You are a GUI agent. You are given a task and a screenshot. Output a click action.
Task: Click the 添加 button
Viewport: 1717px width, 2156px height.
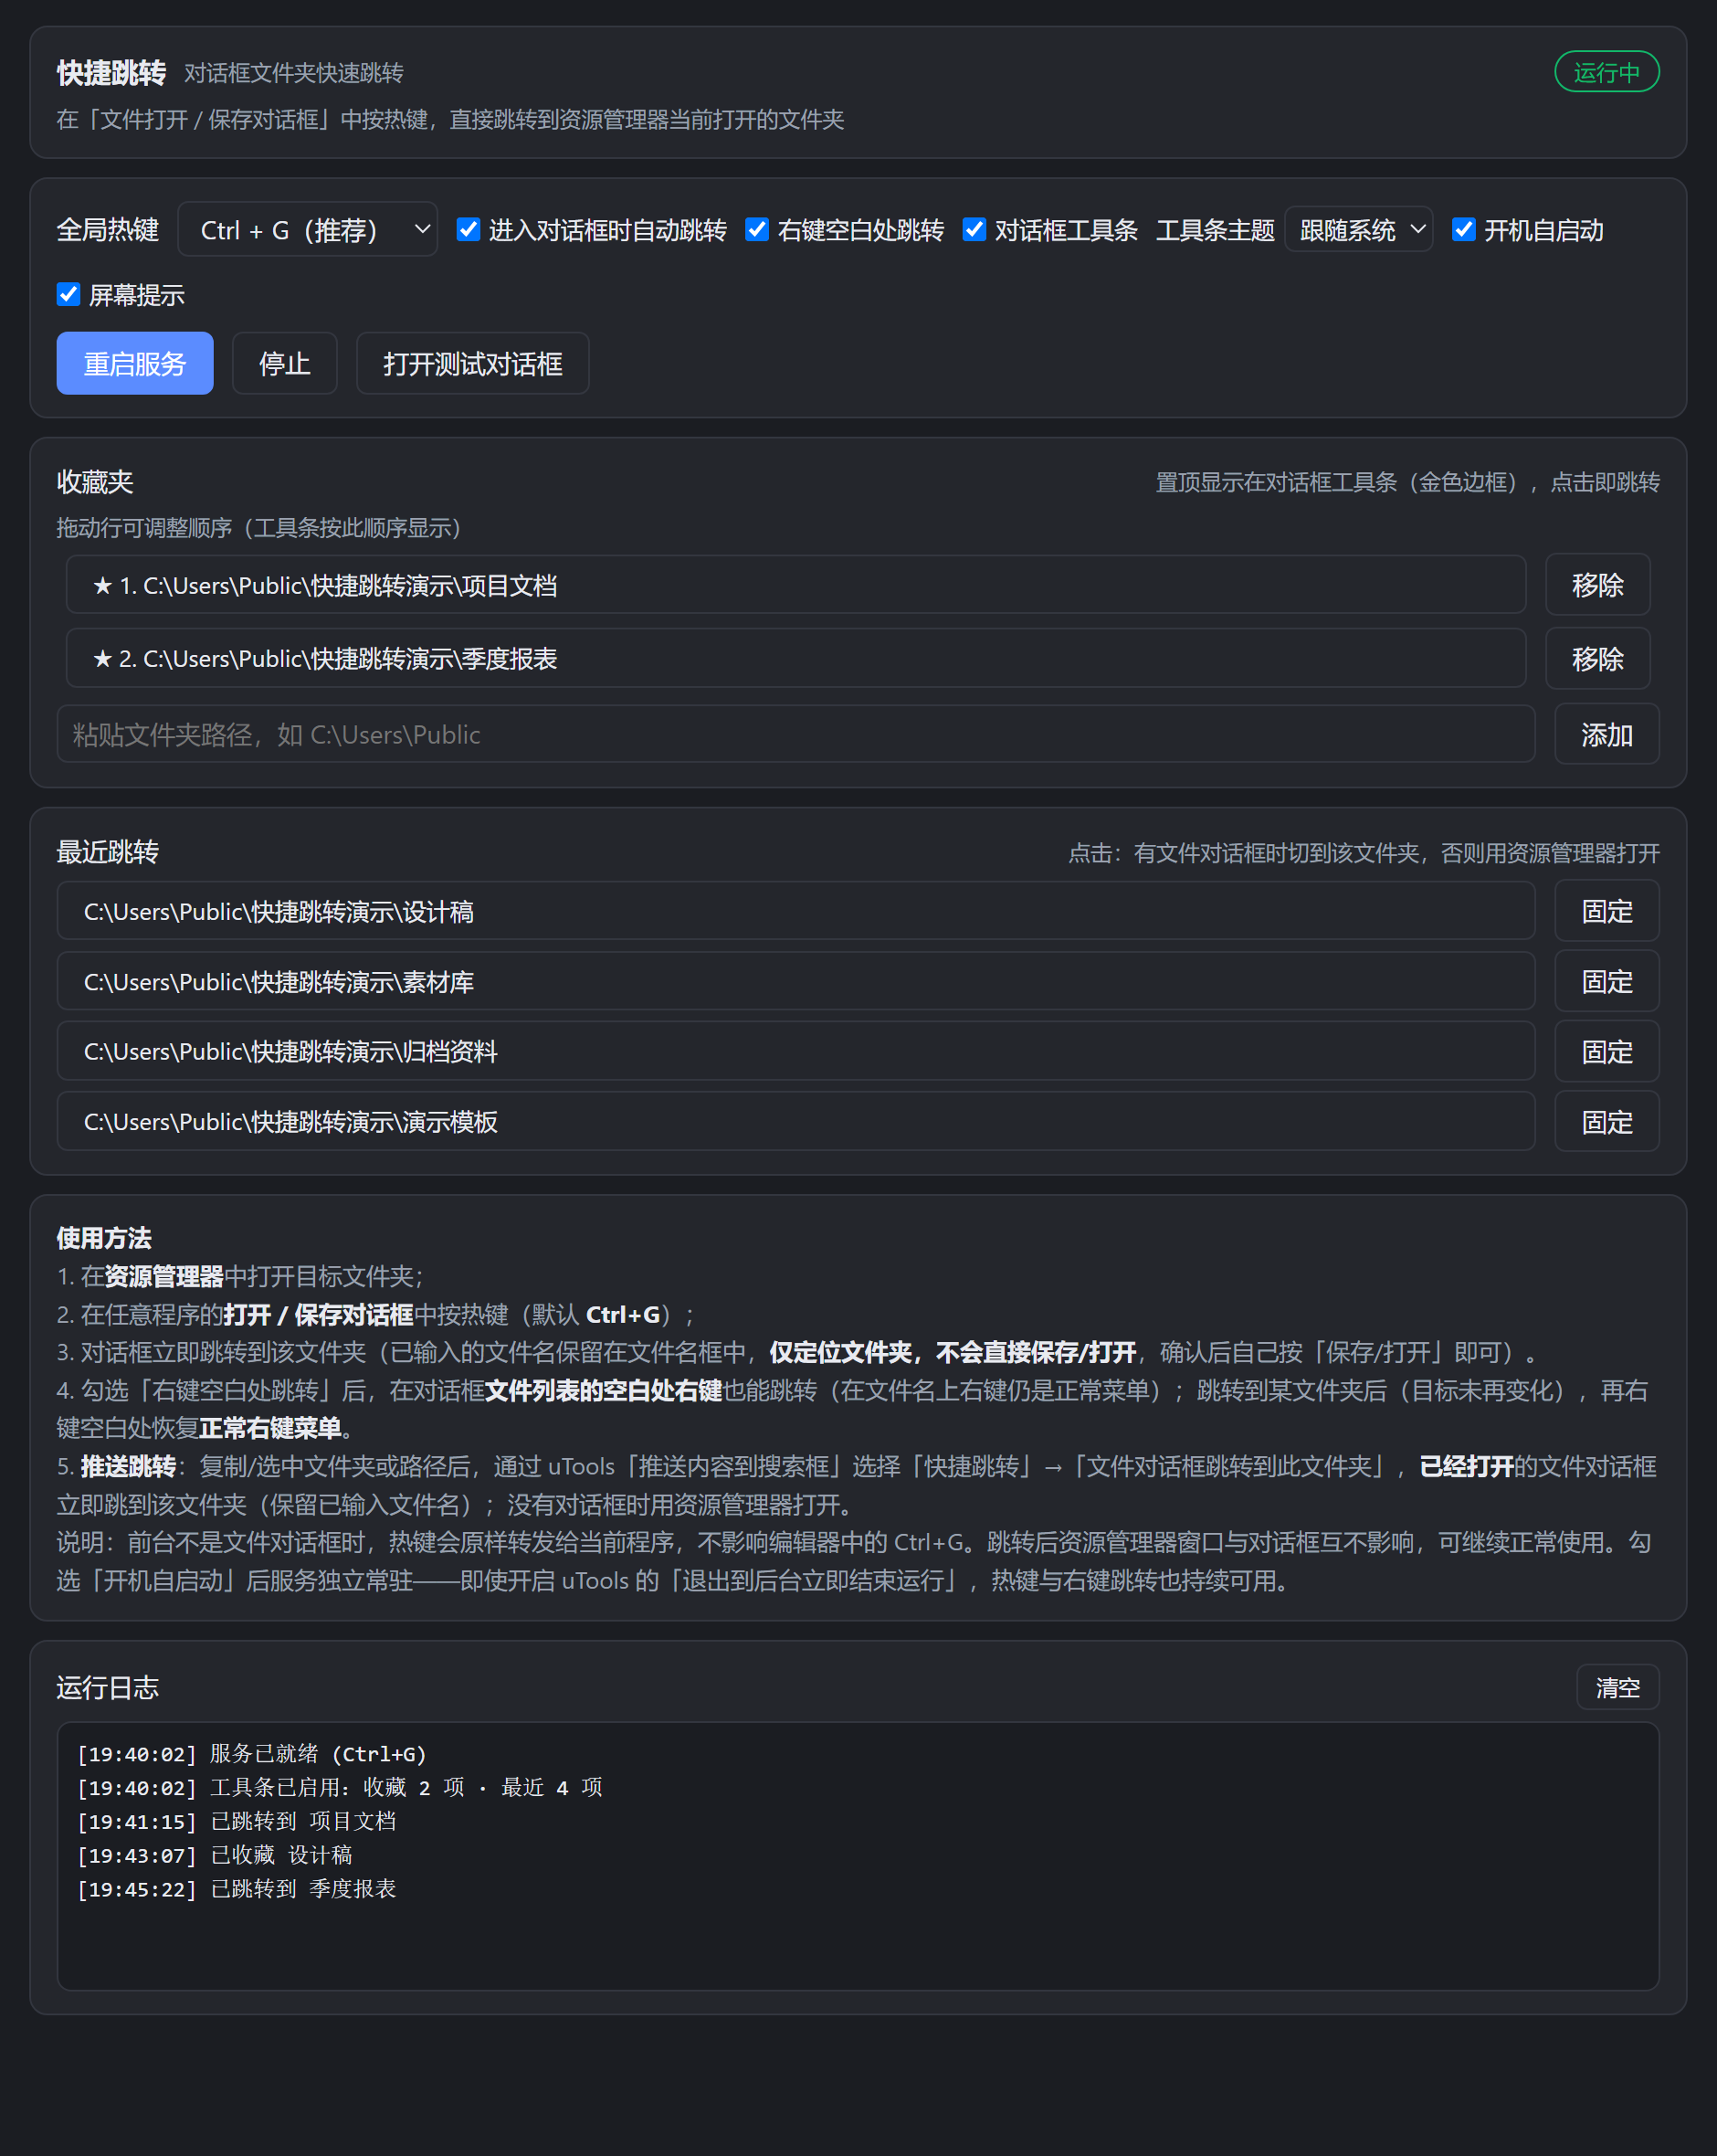(1606, 734)
